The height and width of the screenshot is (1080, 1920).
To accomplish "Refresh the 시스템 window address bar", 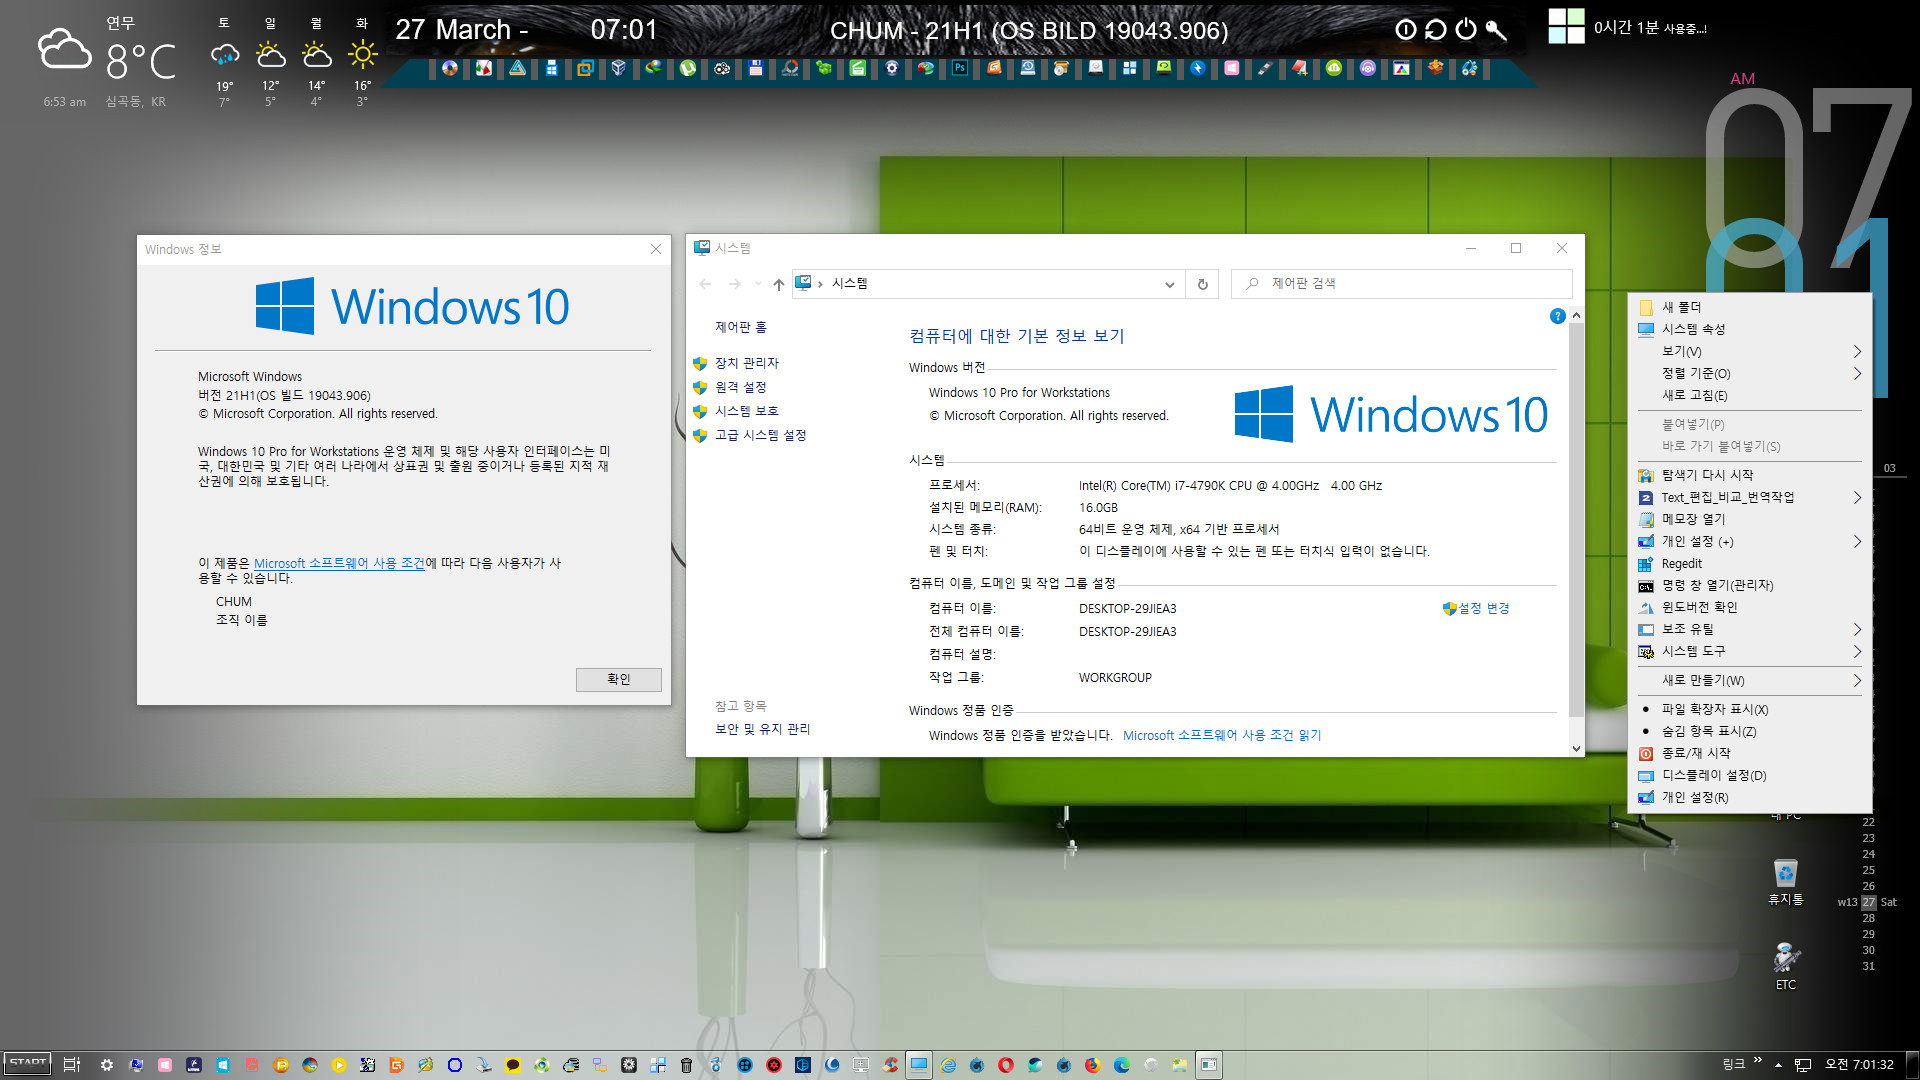I will tap(1202, 284).
